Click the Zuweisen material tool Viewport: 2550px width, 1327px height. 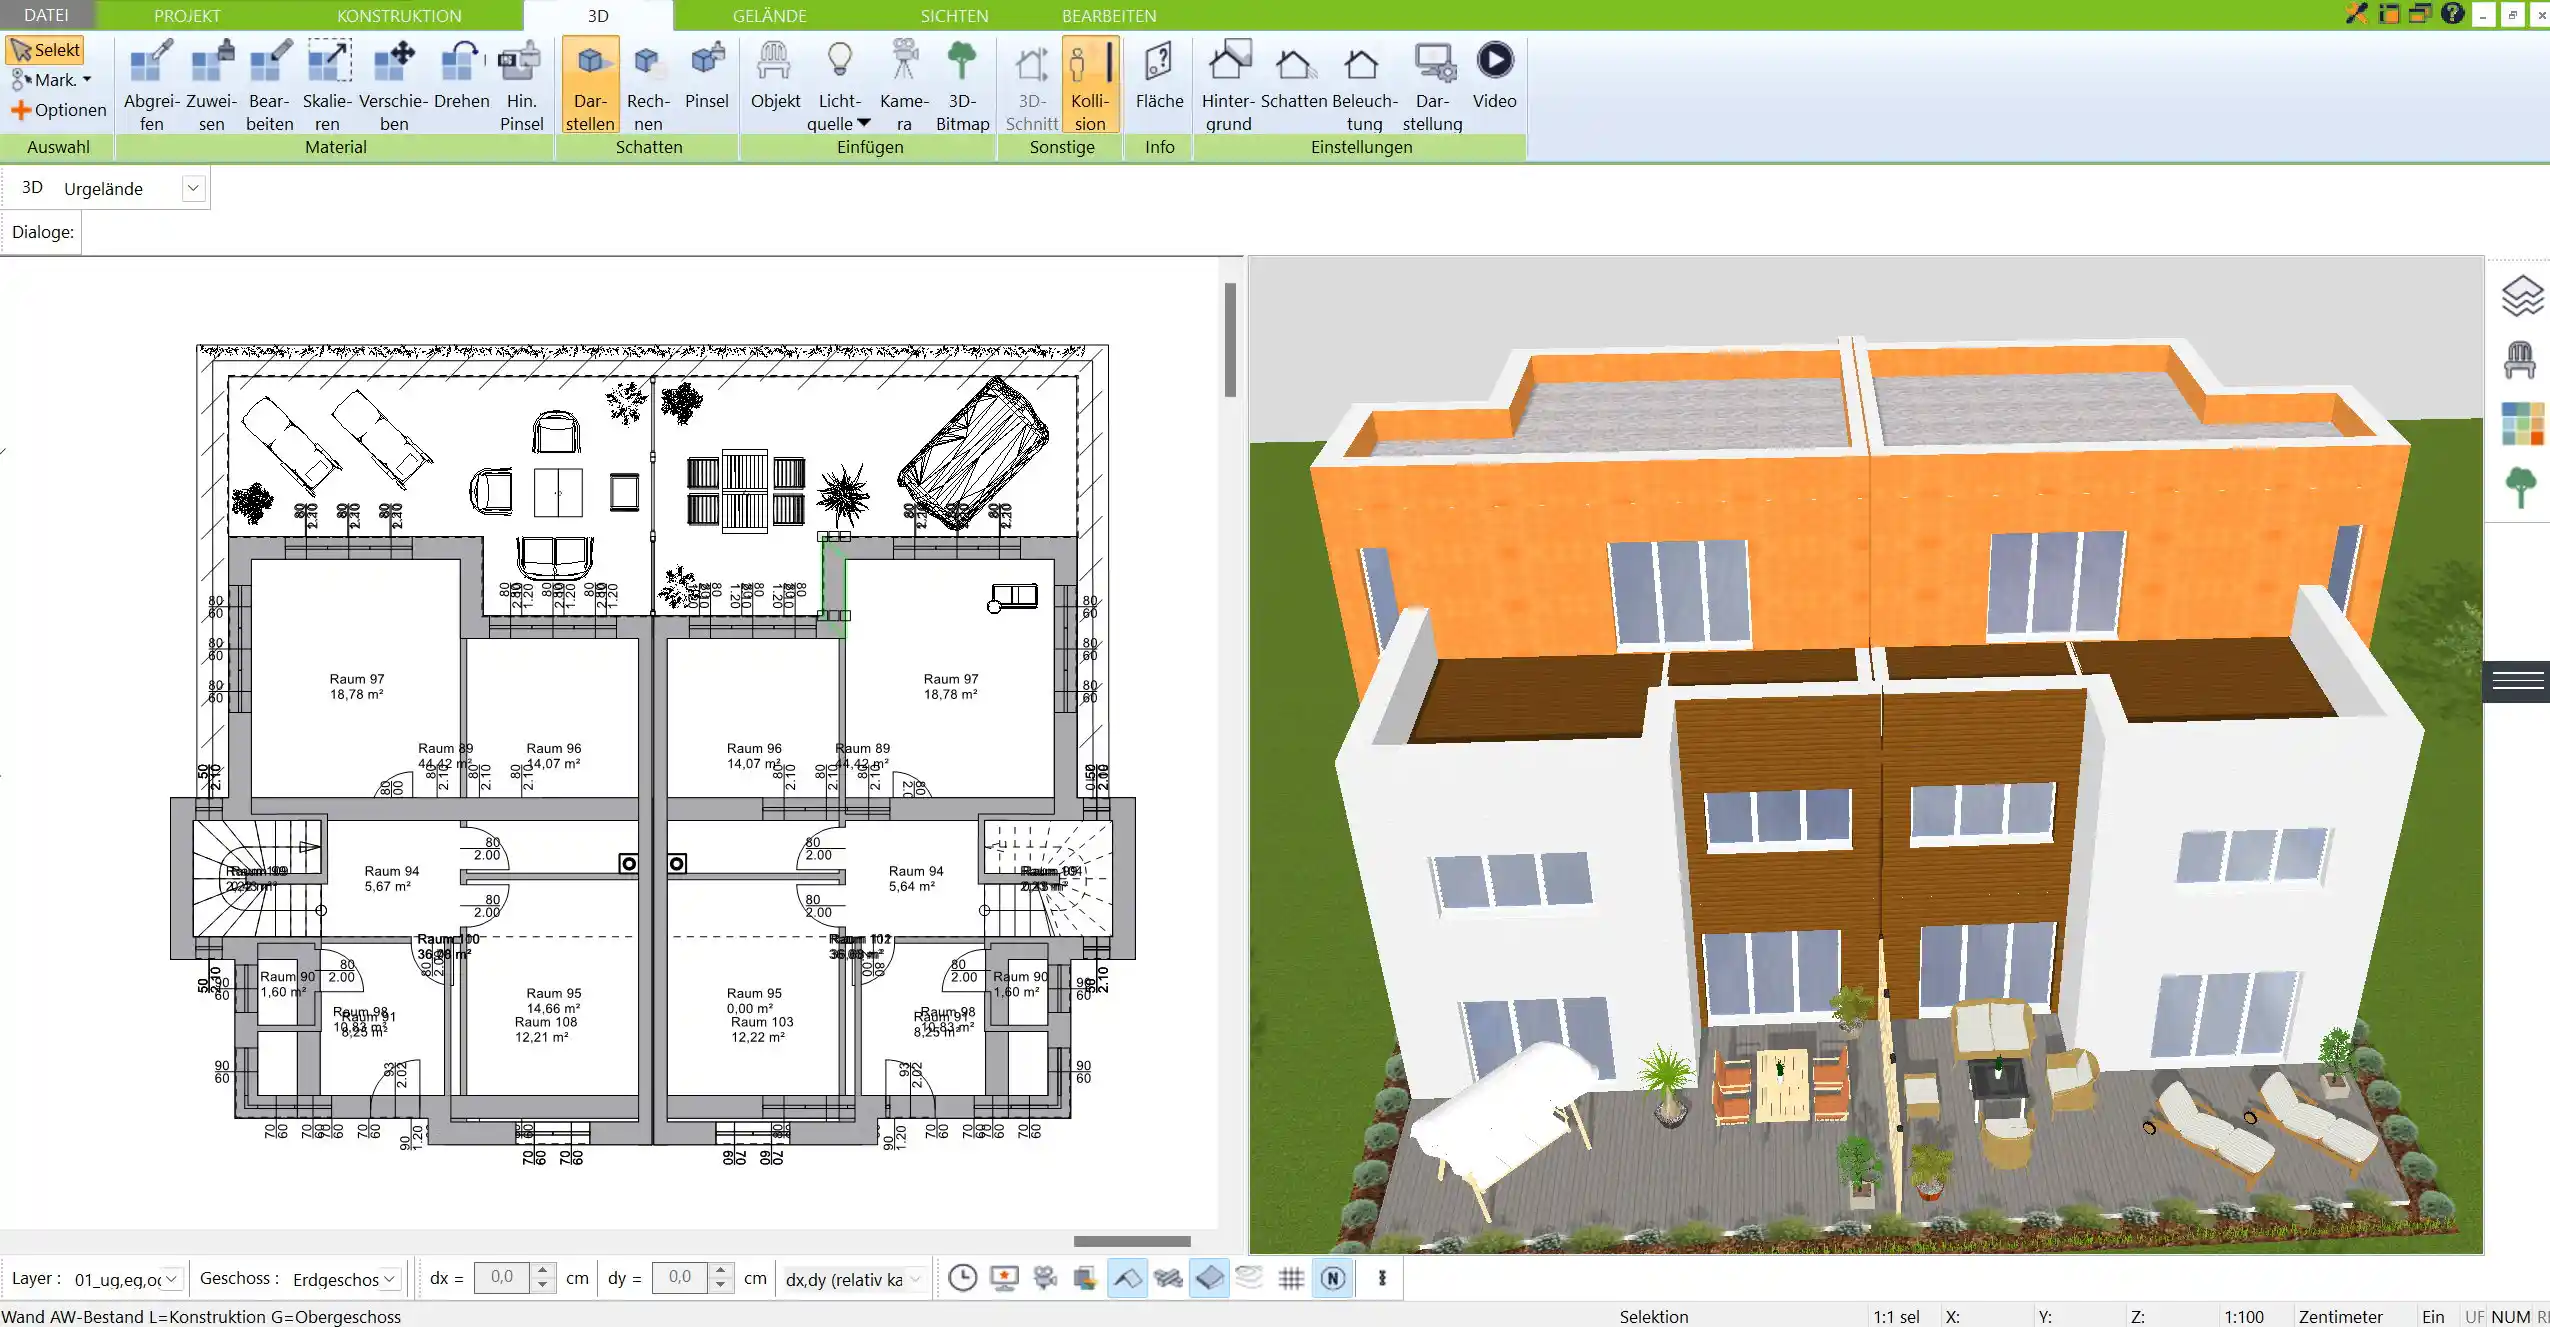[211, 85]
